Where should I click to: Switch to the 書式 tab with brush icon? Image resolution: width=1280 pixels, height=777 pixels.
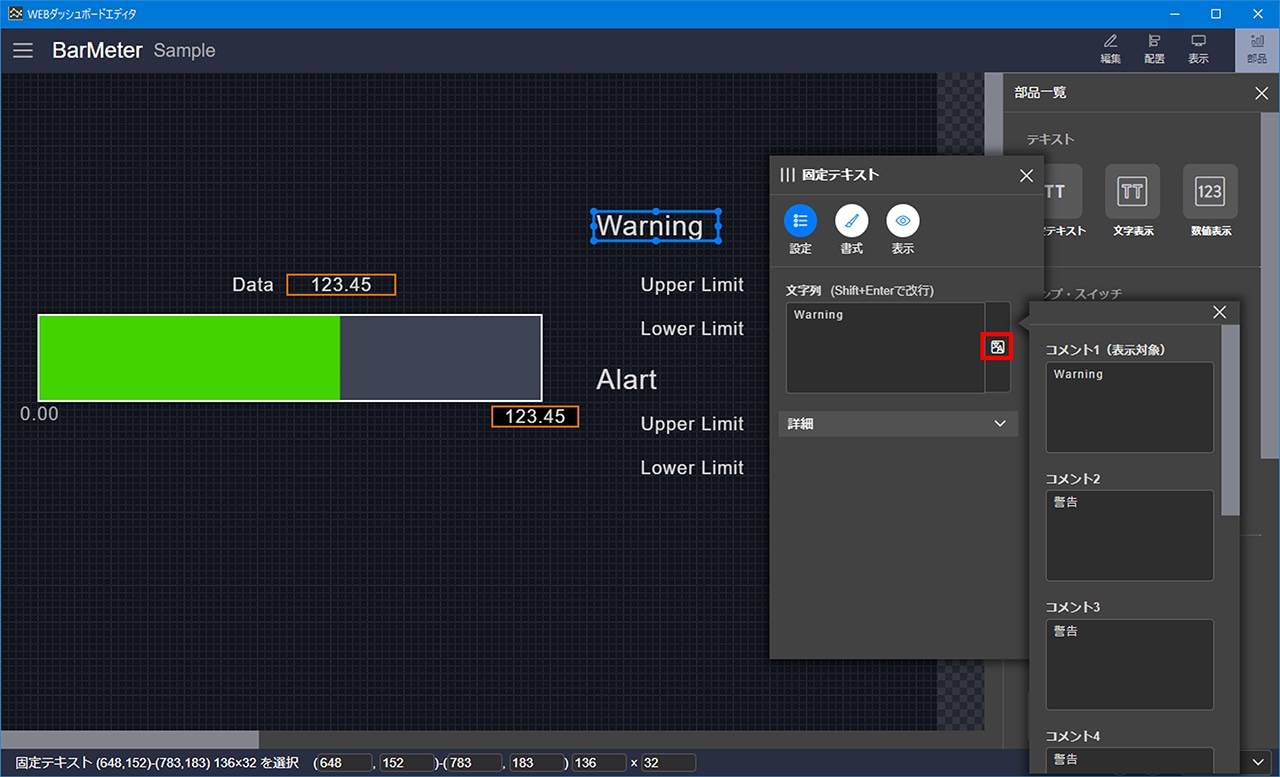point(851,222)
